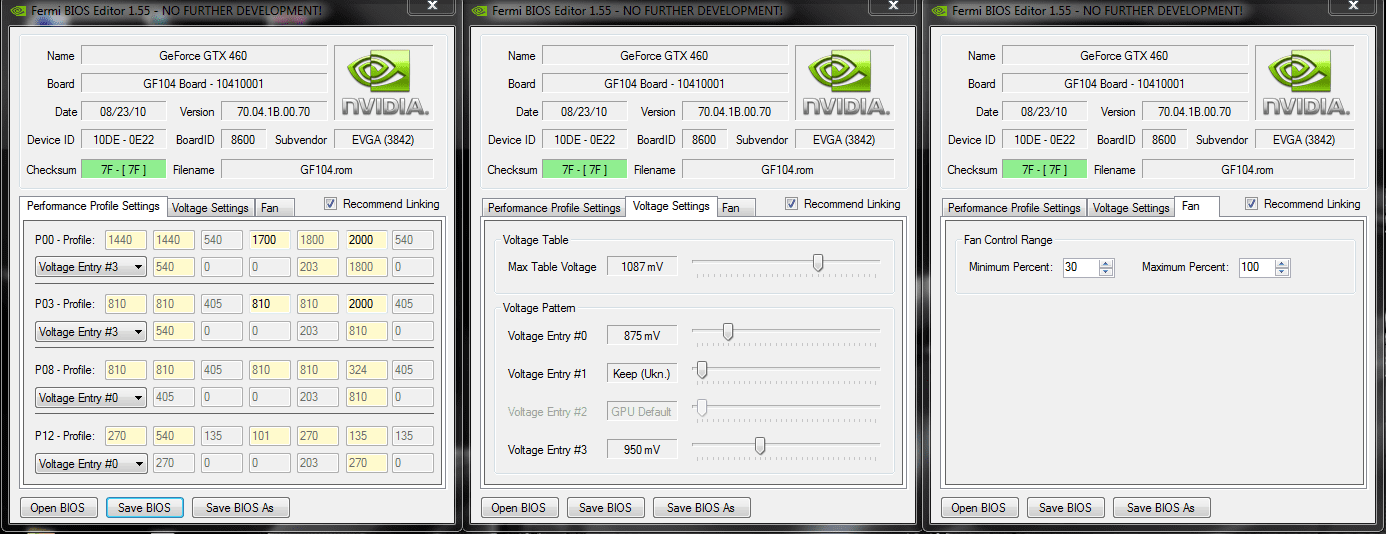Click Open BIOS in Performance Profile window
This screenshot has height=534, width=1386.
tap(58, 507)
